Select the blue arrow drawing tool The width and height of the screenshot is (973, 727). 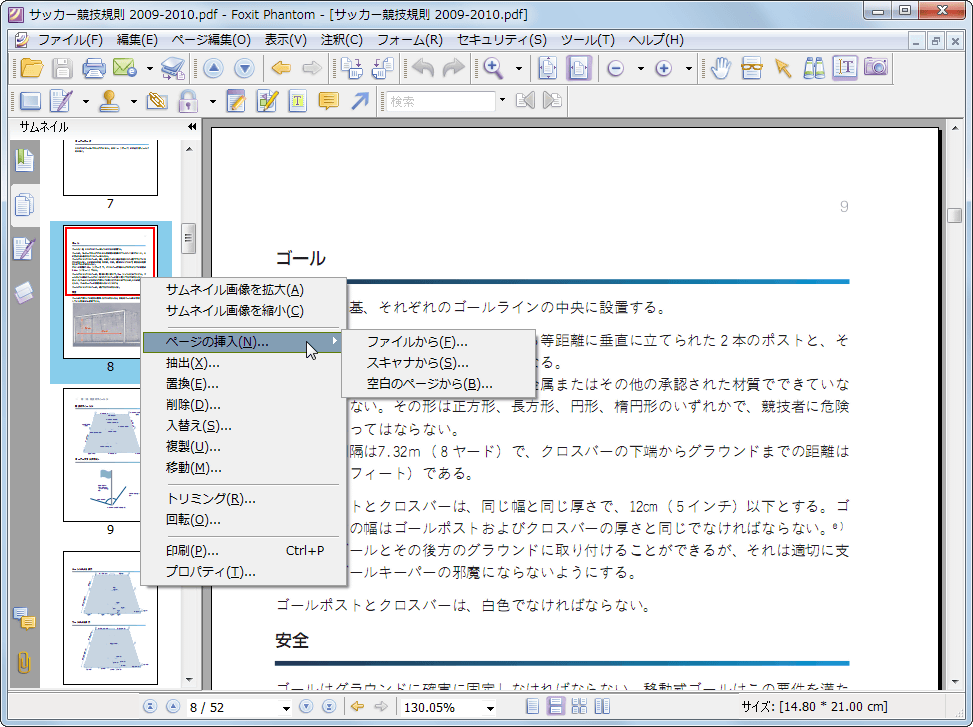click(x=360, y=100)
